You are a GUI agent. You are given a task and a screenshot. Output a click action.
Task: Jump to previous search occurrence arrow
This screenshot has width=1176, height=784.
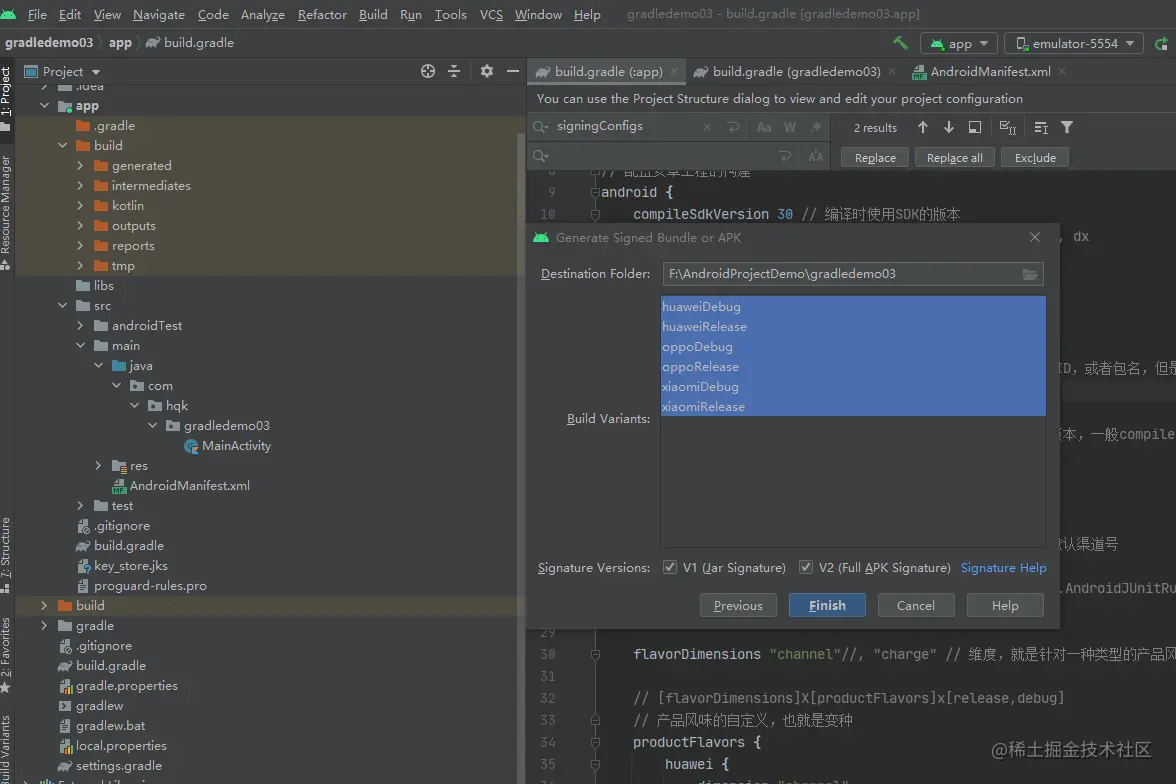922,128
